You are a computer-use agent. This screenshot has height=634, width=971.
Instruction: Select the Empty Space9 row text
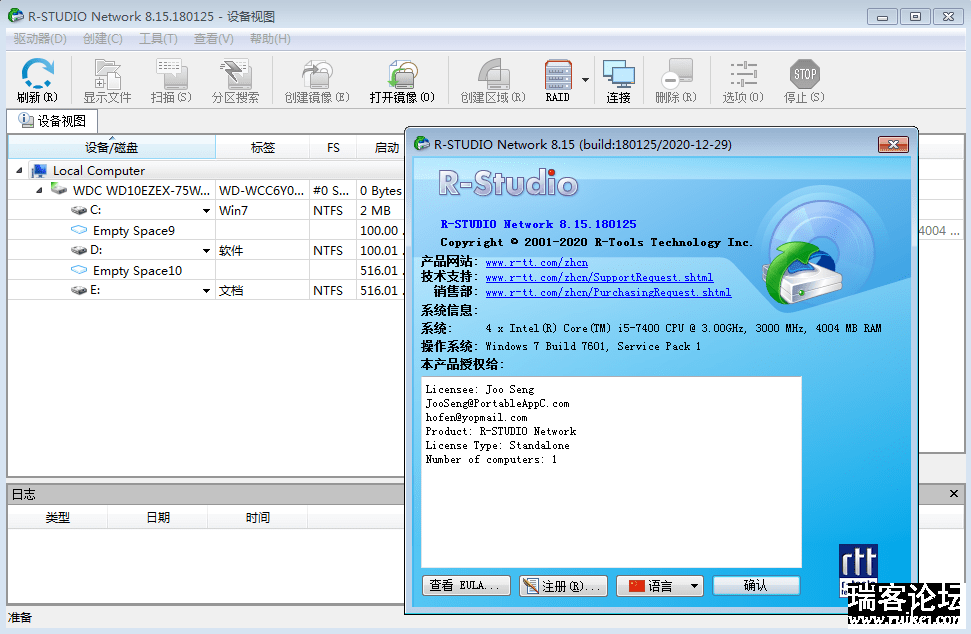(x=134, y=231)
